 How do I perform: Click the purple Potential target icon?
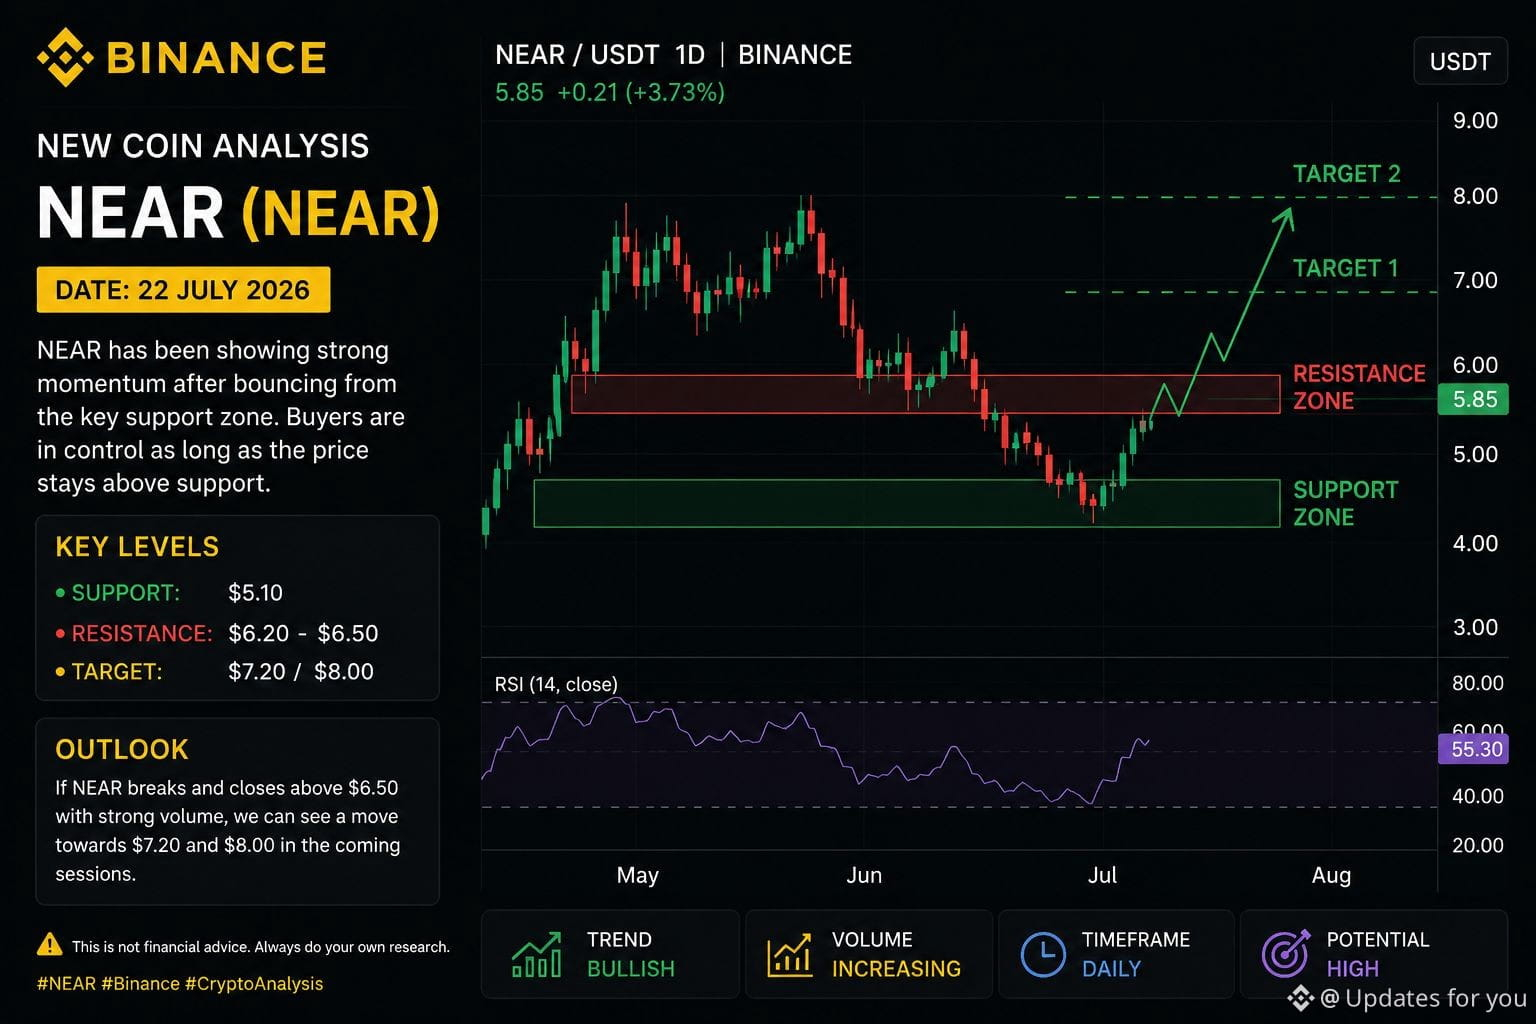(x=1286, y=953)
